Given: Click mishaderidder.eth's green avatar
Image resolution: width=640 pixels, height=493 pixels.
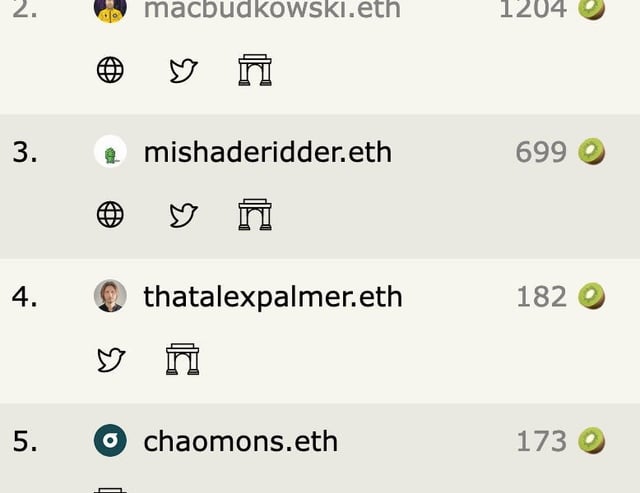Looking at the screenshot, I should 110,151.
